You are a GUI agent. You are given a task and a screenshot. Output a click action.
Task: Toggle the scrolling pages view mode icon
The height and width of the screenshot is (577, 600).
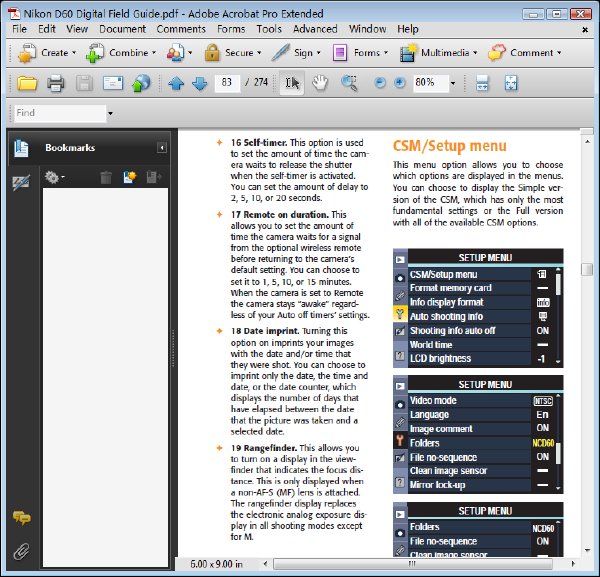(x=482, y=83)
